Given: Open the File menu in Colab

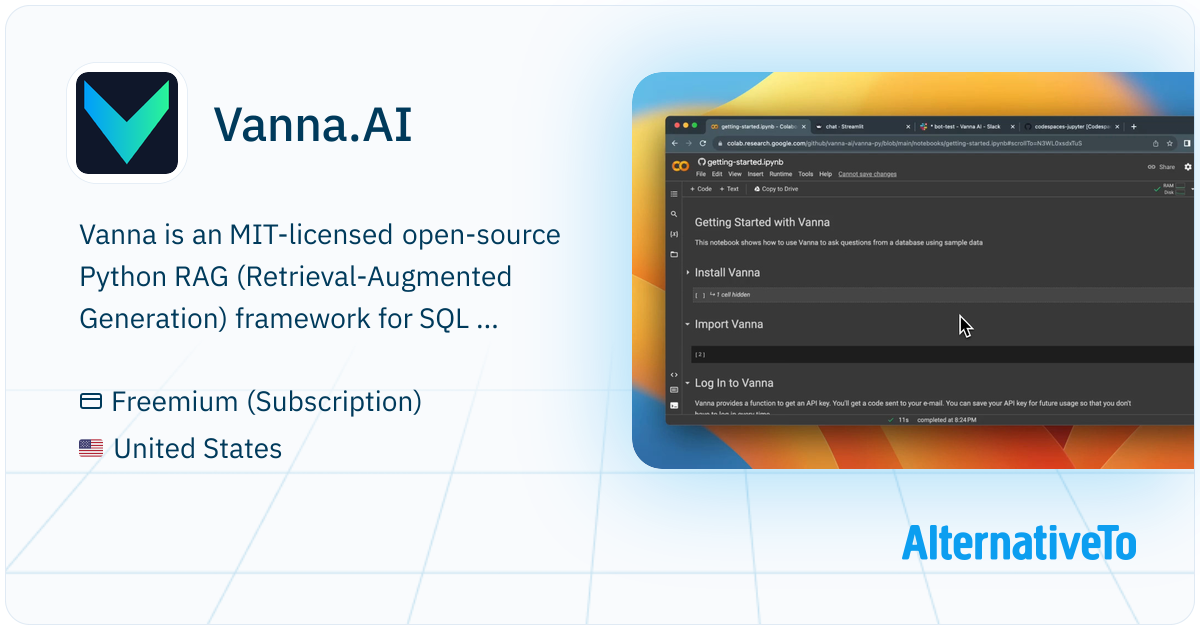Looking at the screenshot, I should tap(701, 174).
